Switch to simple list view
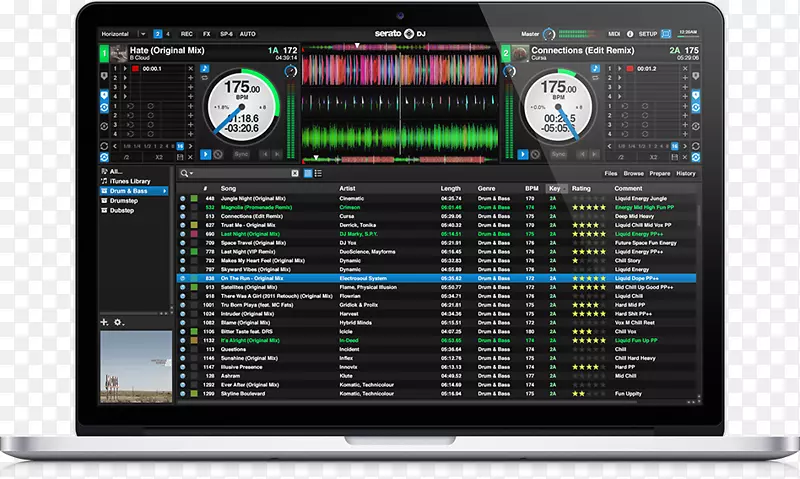 pos(318,173)
